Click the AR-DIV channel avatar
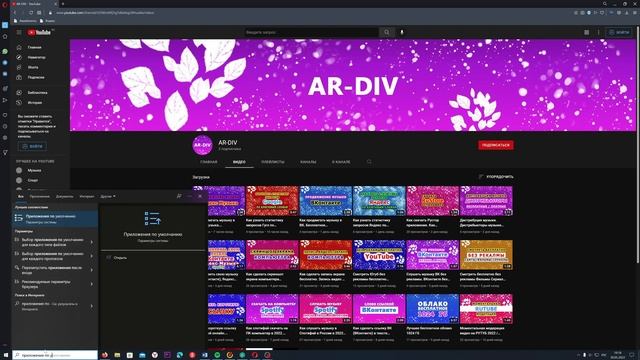 [x=202, y=145]
